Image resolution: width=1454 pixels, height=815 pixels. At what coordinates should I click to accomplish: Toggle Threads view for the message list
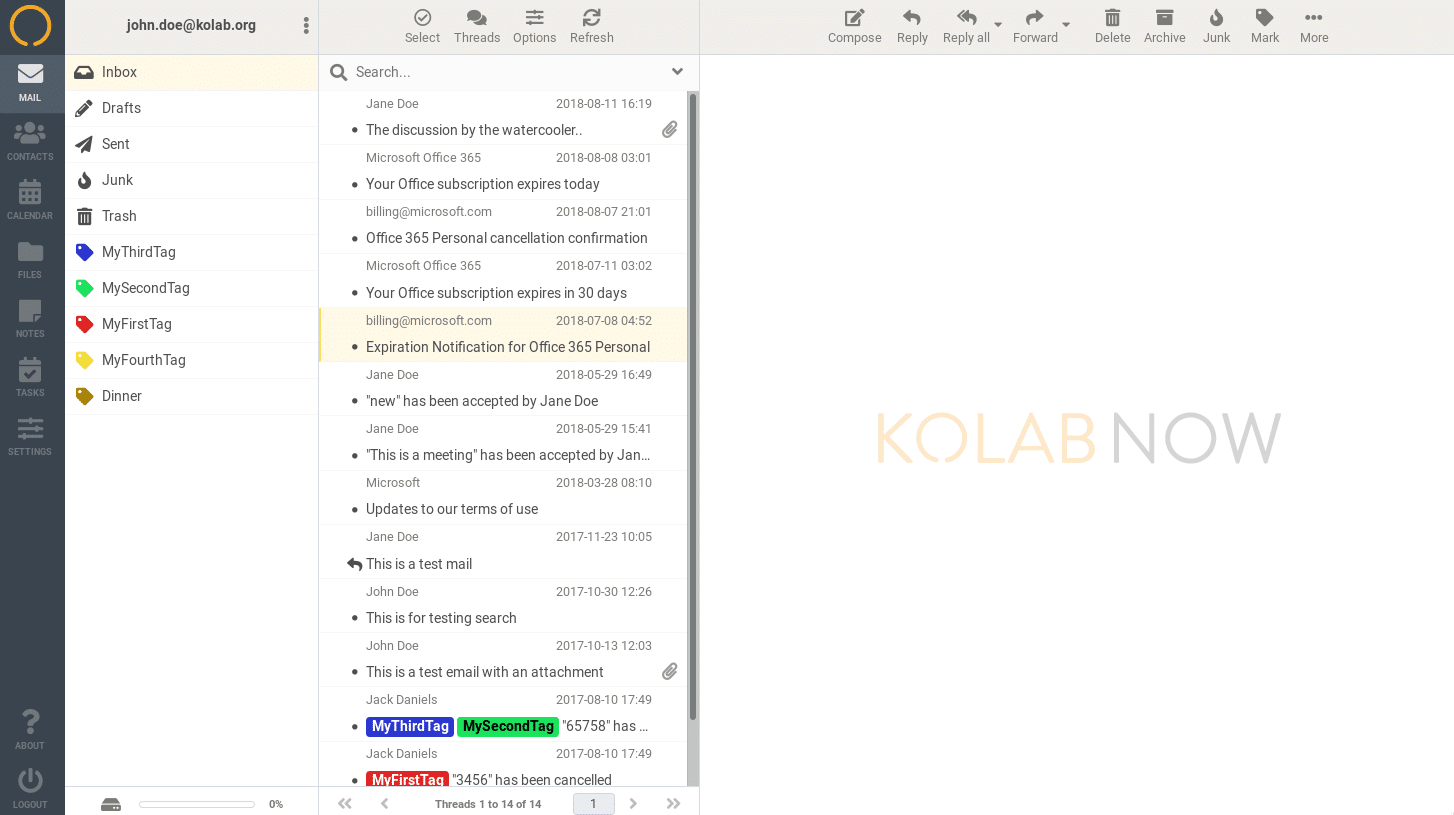click(477, 26)
